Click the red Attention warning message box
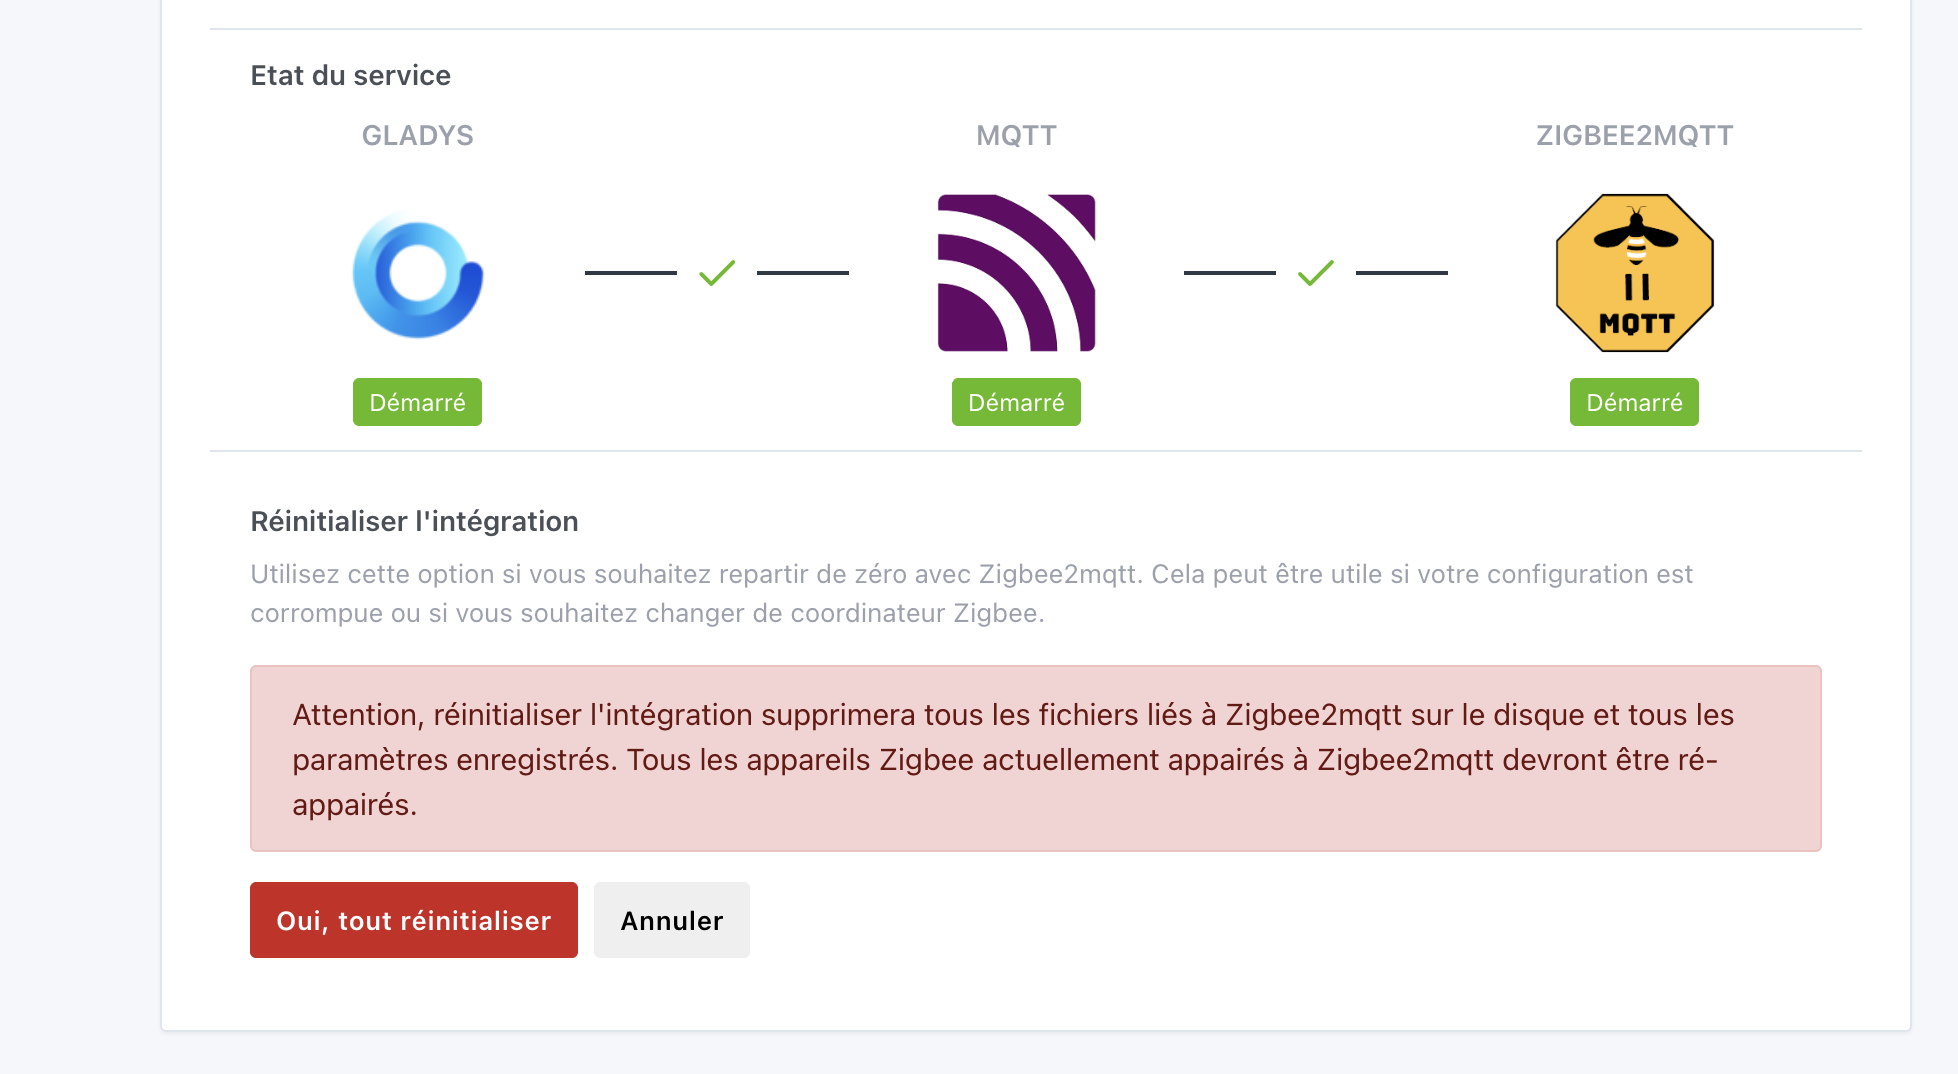Screen dimensions: 1958x1074 (x=1036, y=759)
